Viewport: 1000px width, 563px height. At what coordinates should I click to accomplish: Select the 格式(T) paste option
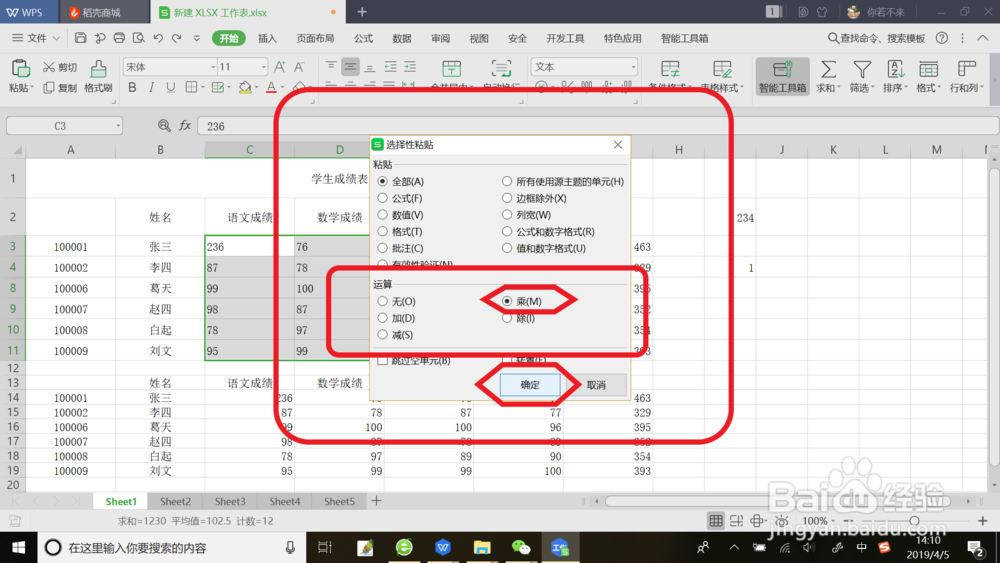[383, 231]
